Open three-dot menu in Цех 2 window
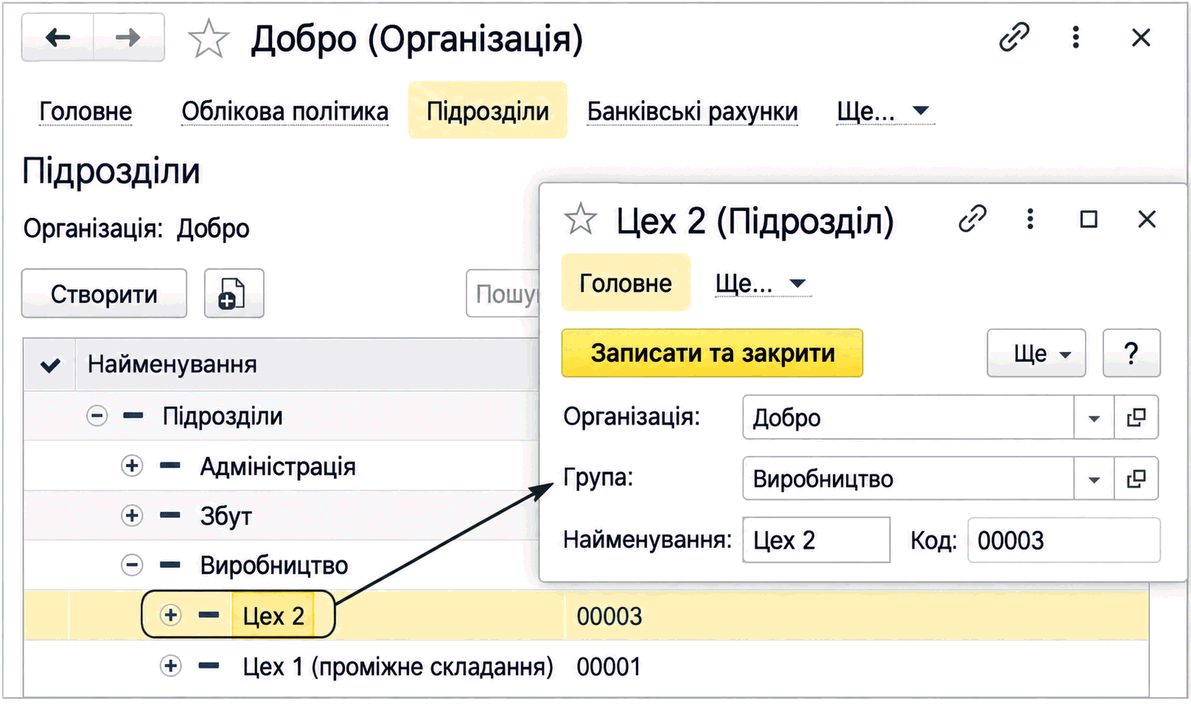Image resolution: width=1191 pixels, height=706 pixels. click(1030, 219)
